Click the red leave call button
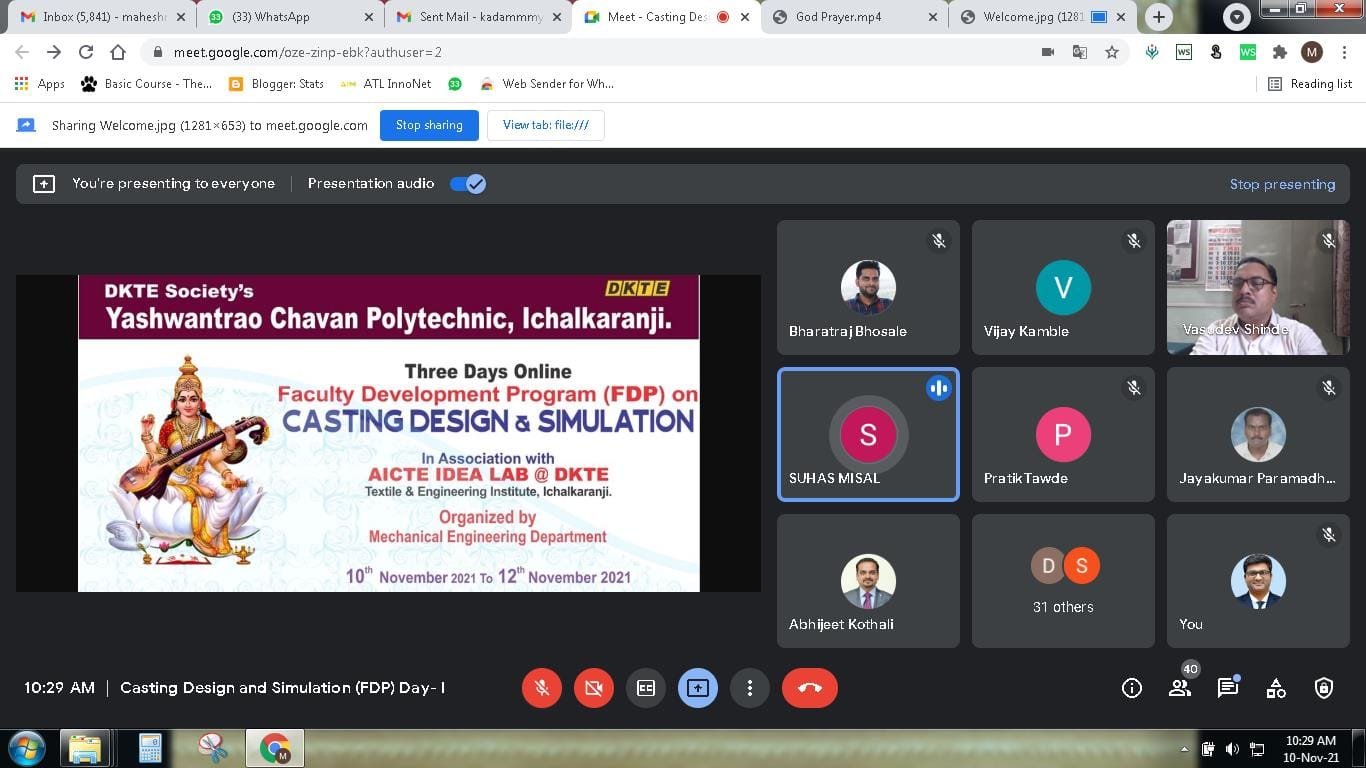 (809, 688)
